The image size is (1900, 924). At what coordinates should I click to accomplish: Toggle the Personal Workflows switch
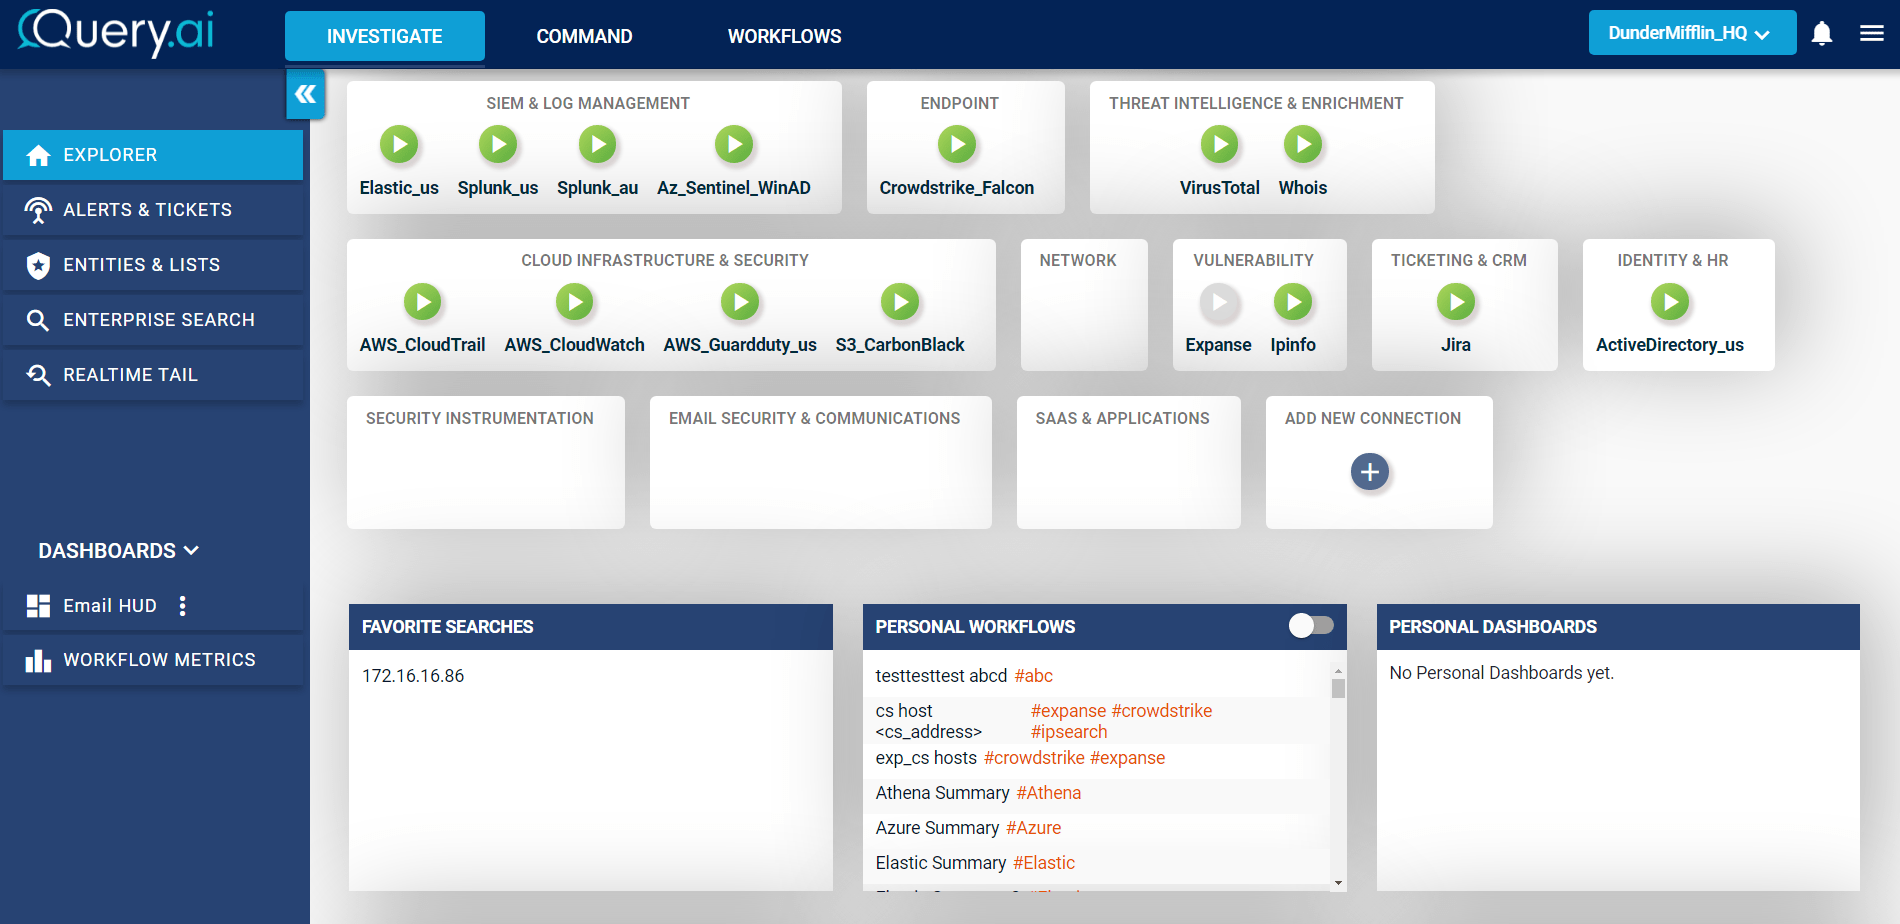click(x=1311, y=626)
